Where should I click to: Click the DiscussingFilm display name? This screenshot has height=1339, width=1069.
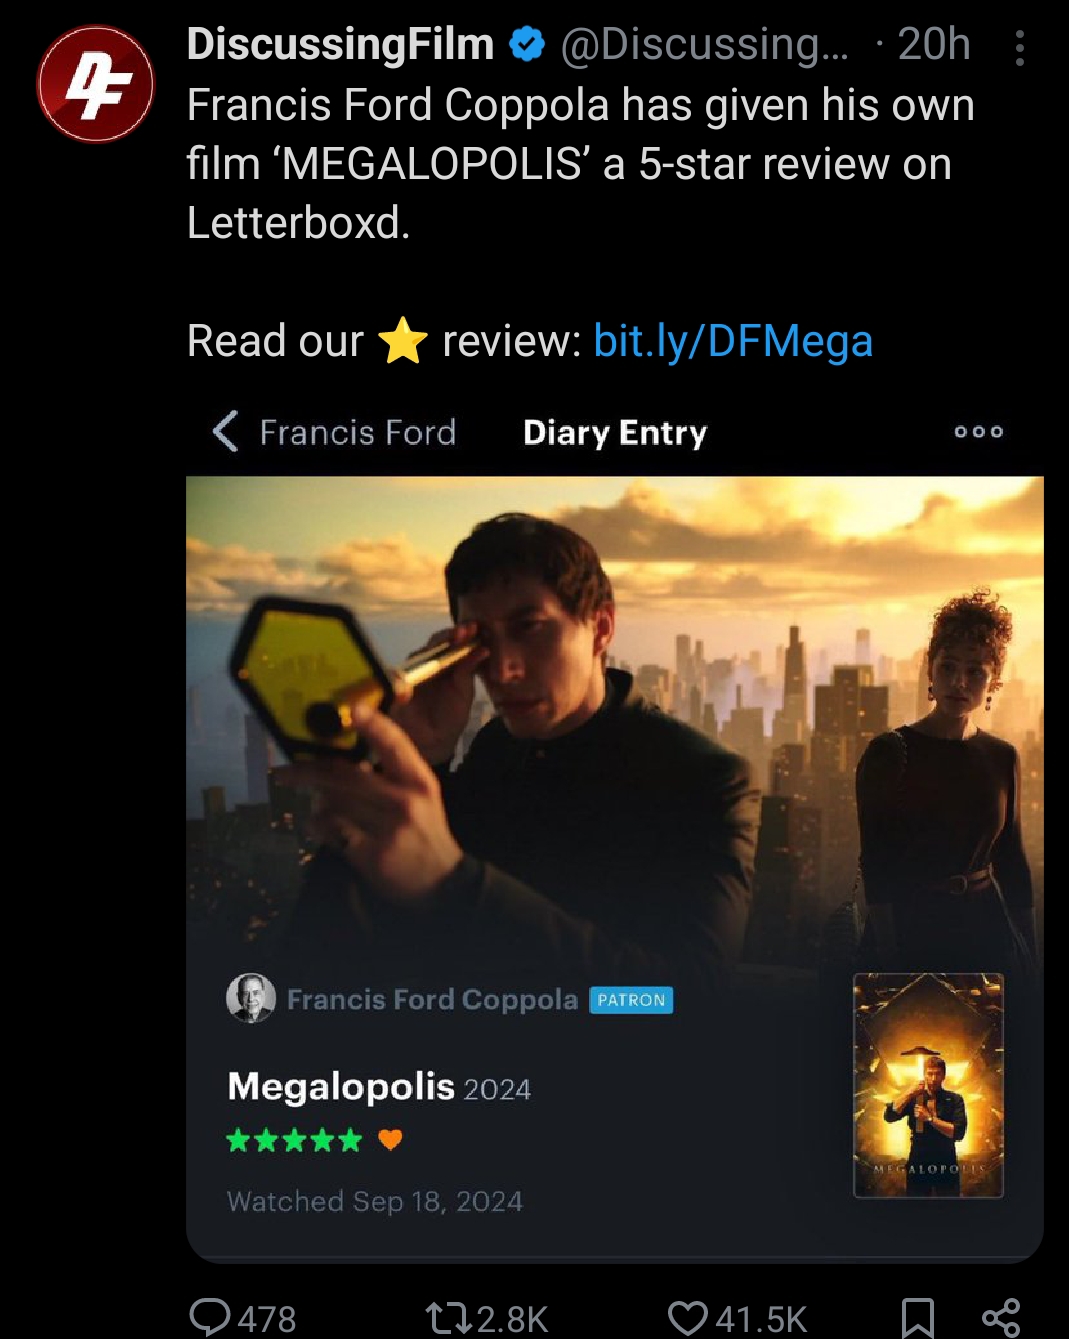340,44
